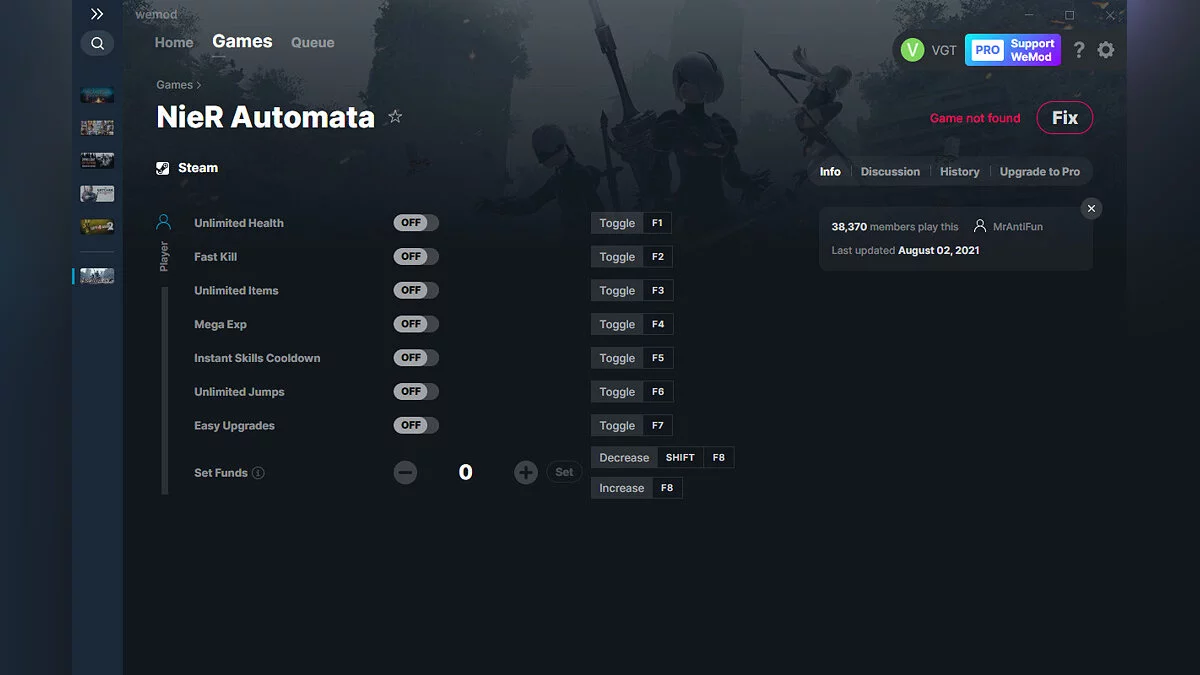Open MrAntiFun author profile
The image size is (1200, 675).
[1008, 227]
